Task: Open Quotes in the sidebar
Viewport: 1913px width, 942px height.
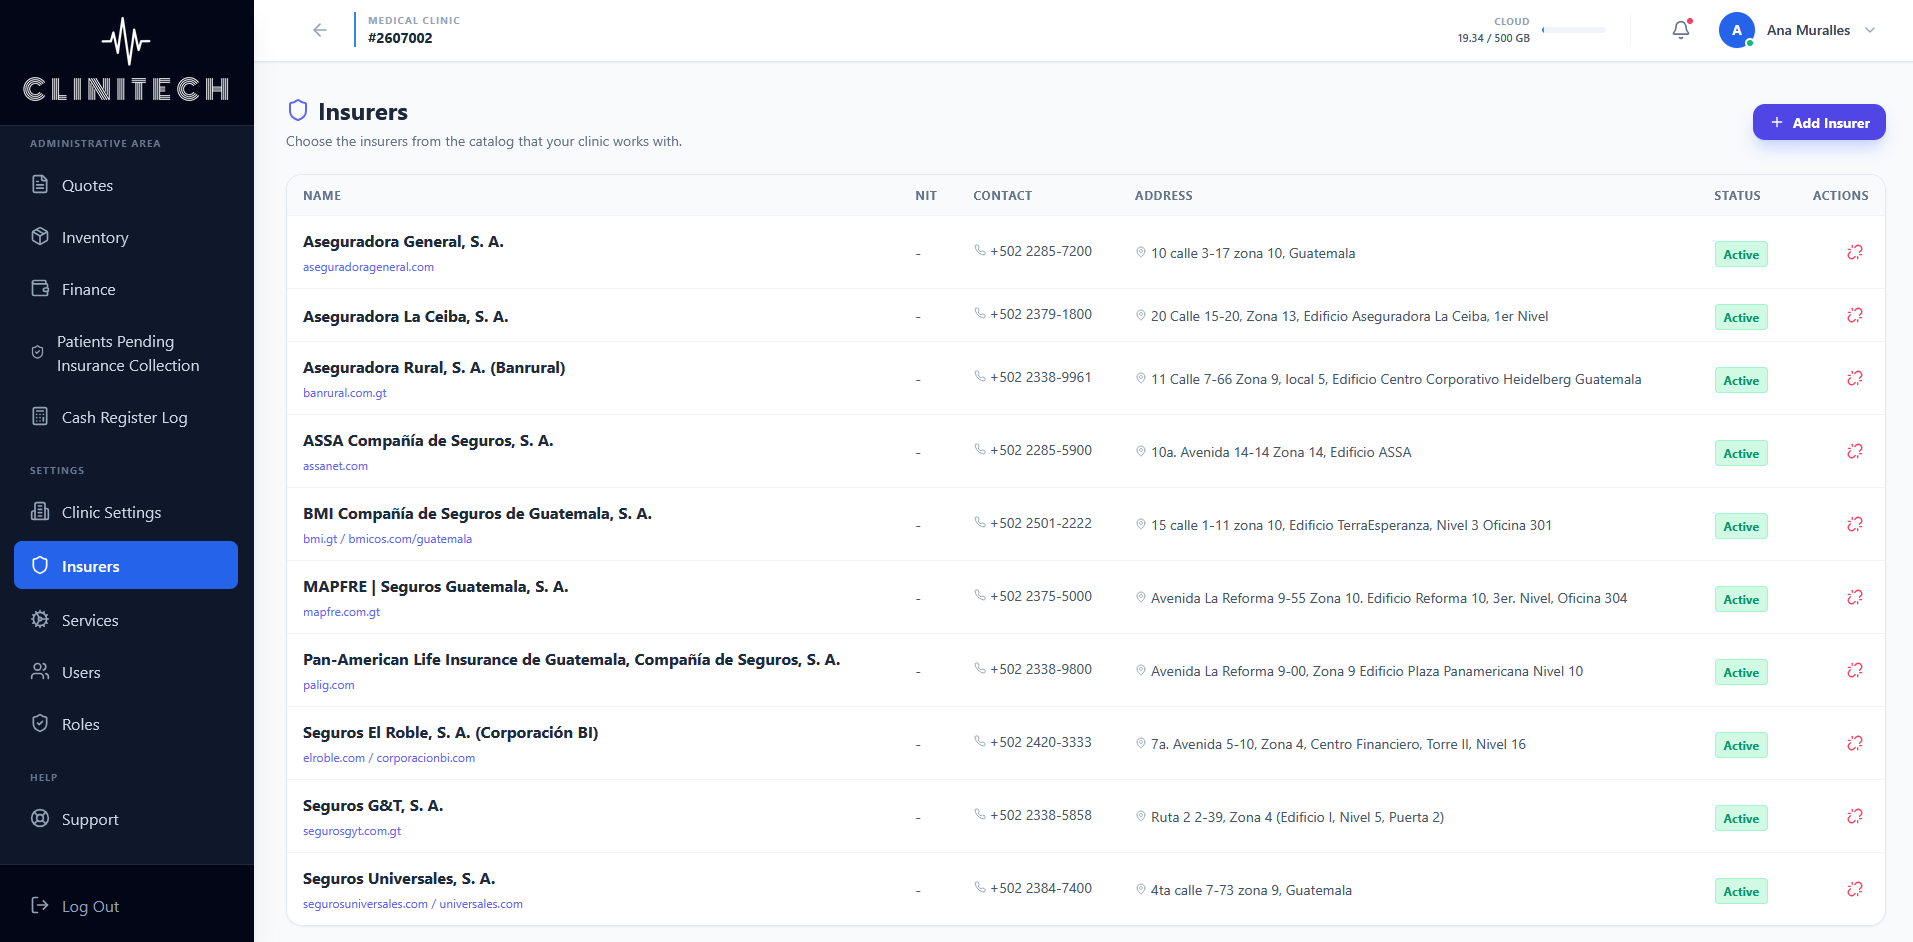Action: point(126,185)
